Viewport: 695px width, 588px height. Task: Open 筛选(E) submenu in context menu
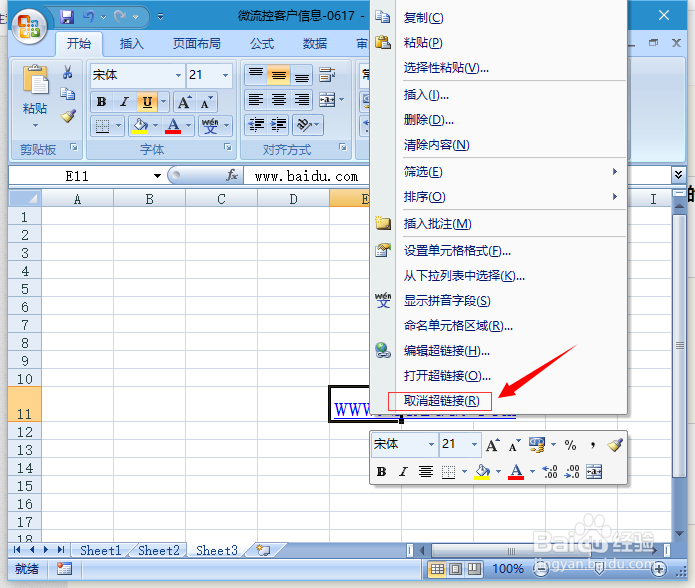tap(499, 171)
